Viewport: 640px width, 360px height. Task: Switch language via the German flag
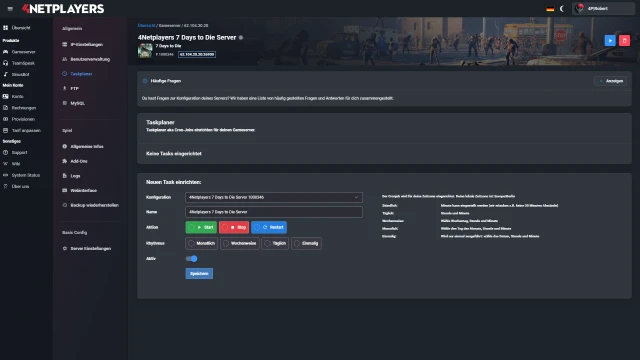(x=550, y=9)
